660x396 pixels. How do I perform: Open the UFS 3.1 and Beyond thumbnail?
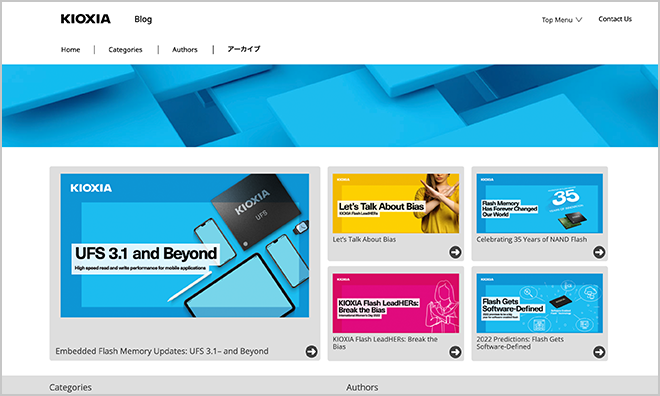(x=185, y=245)
